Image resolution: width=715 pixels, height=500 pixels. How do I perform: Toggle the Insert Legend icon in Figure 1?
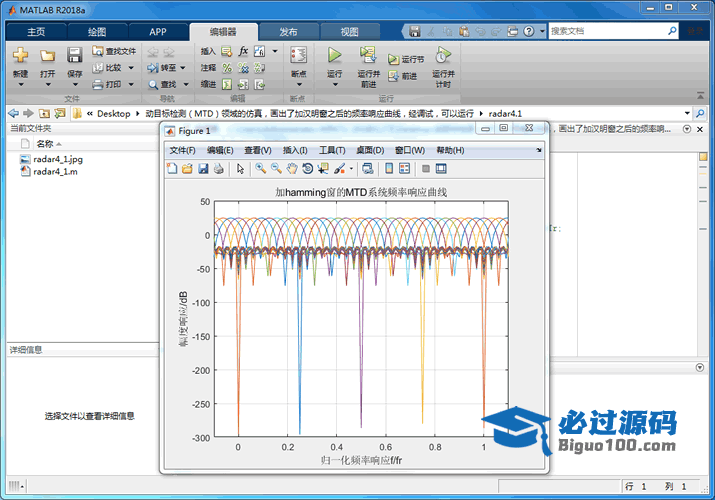pos(404,169)
